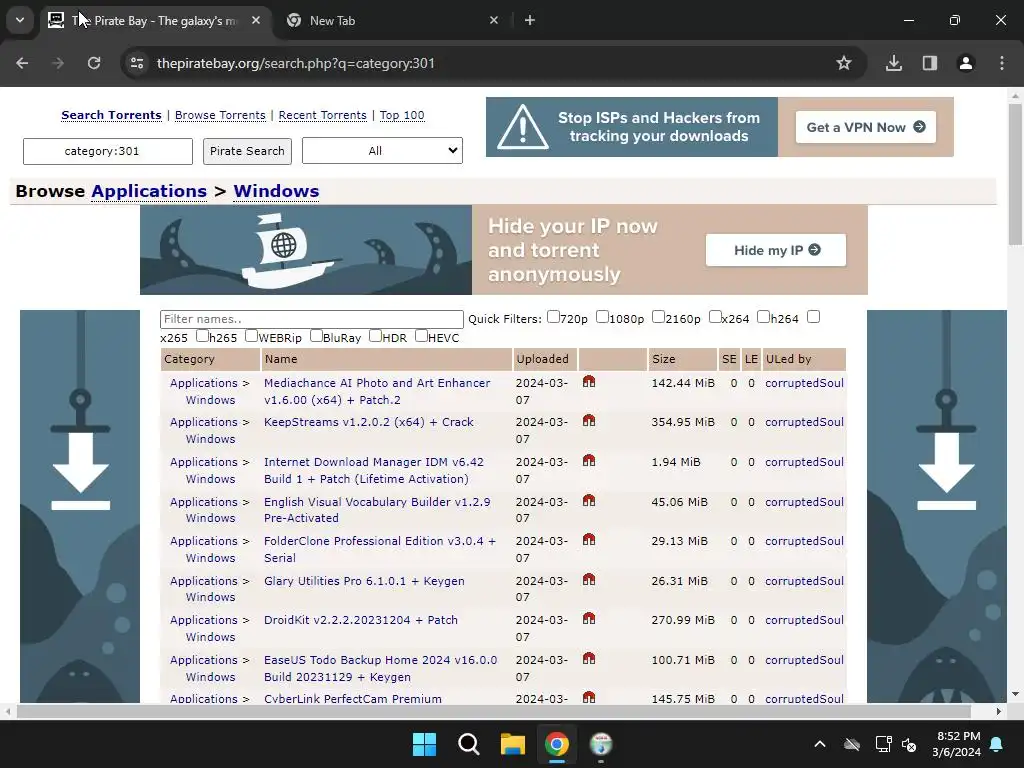Open corruptedSoul uploader link in KeepStreams row
The height and width of the screenshot is (768, 1024).
click(804, 422)
